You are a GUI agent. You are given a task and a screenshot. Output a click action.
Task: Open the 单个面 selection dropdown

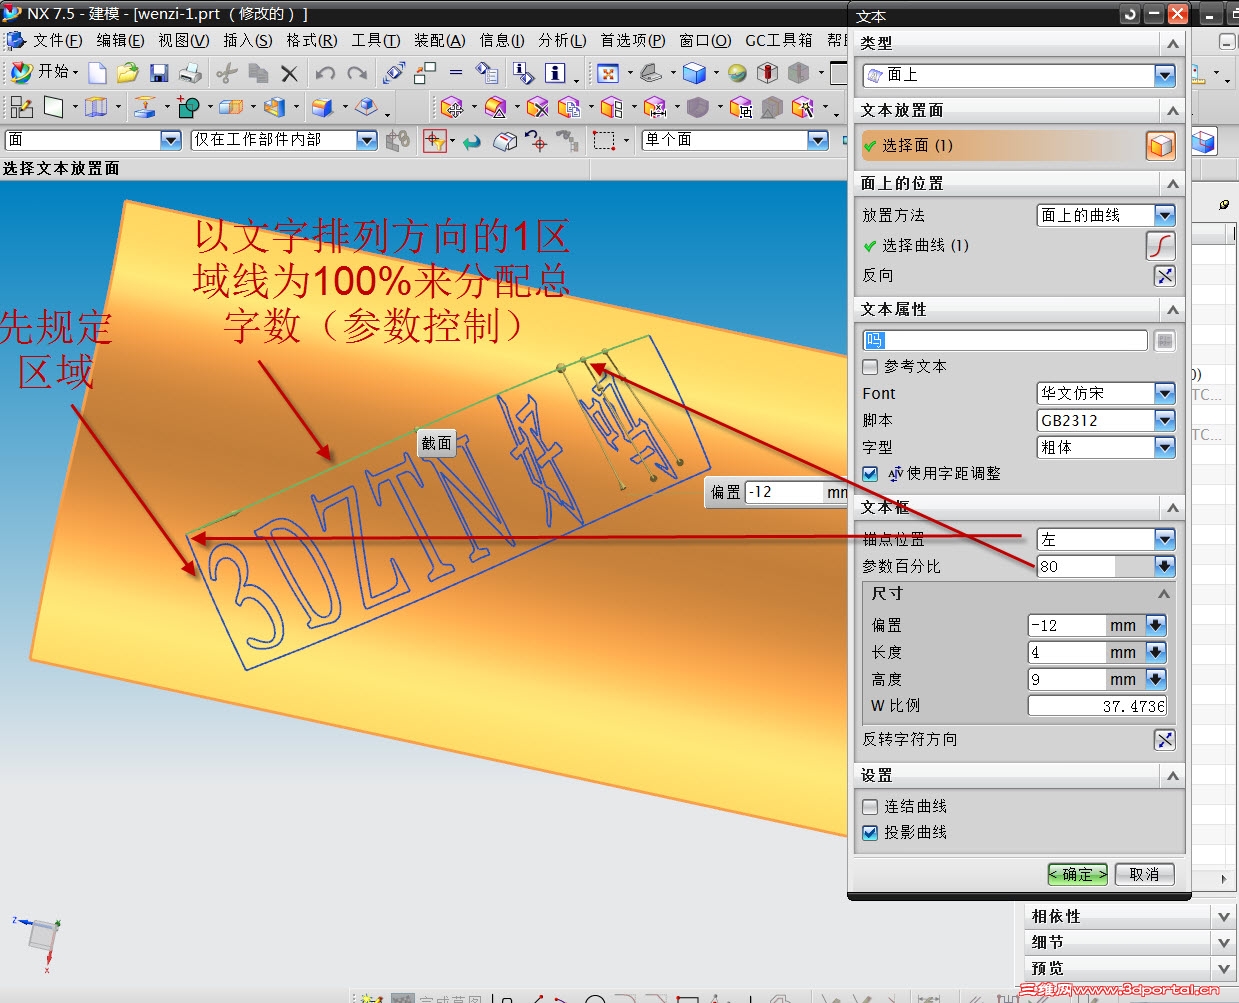(818, 140)
